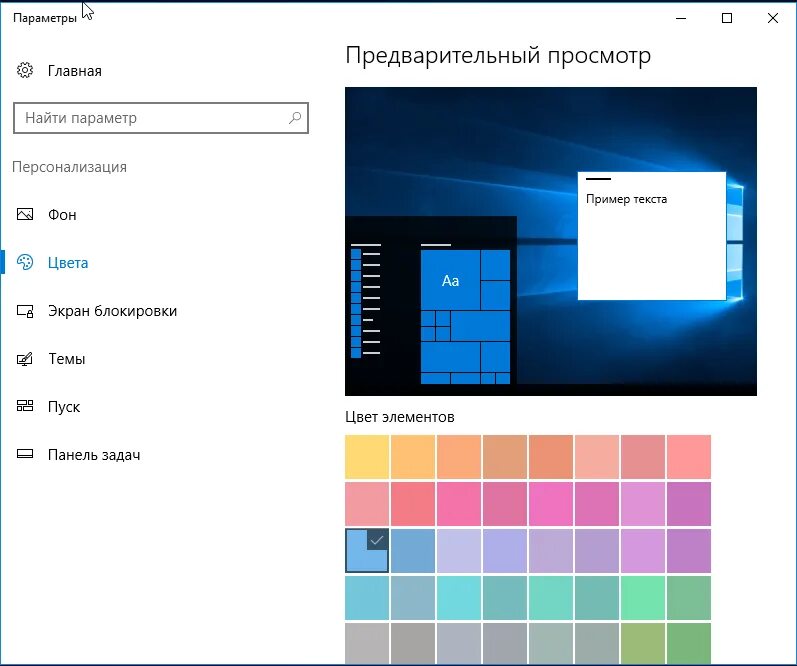Select the second gray swatch in bottom row
Viewport: 797px width, 666px height.
coord(413,643)
